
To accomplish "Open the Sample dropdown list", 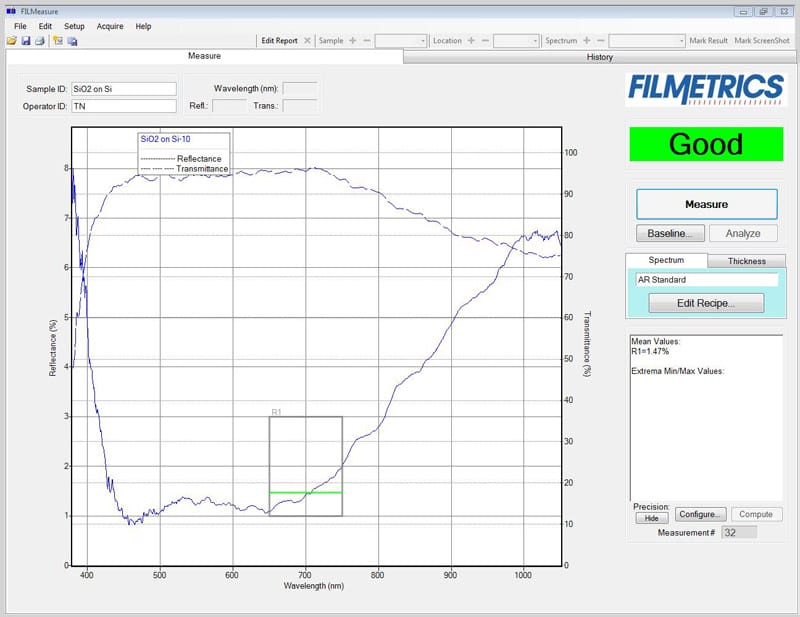I will click(x=401, y=41).
